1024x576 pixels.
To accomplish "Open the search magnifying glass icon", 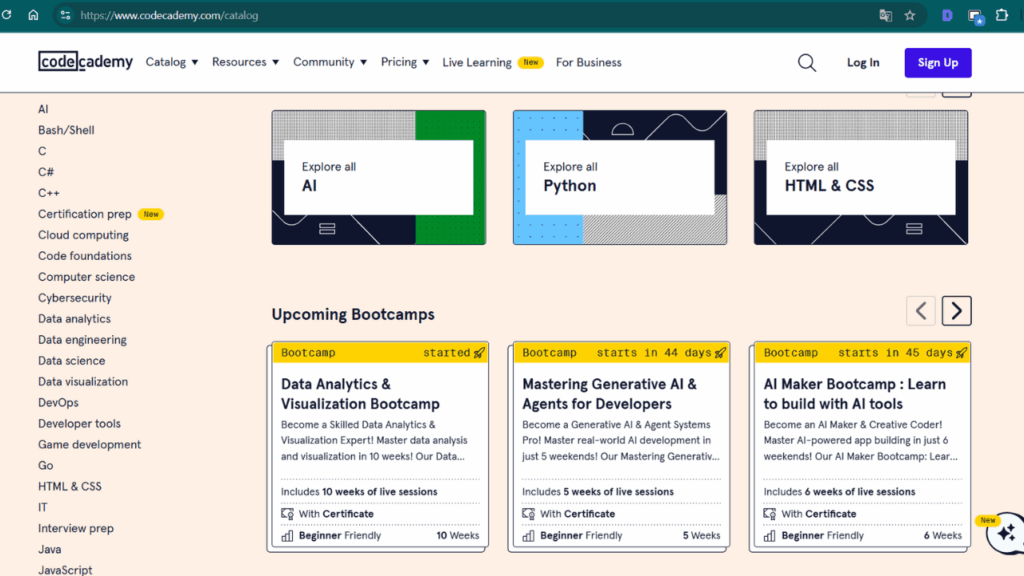I will 807,62.
